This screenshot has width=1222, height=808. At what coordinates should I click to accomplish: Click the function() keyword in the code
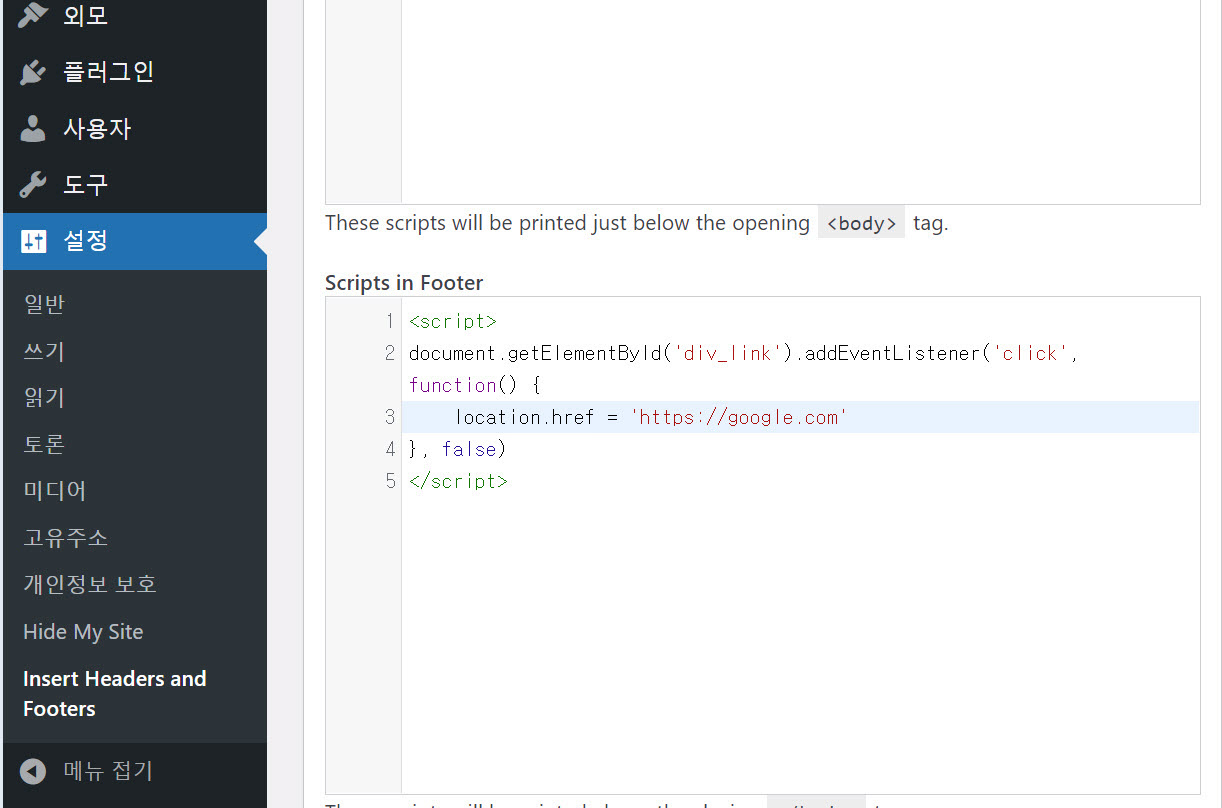(x=463, y=385)
